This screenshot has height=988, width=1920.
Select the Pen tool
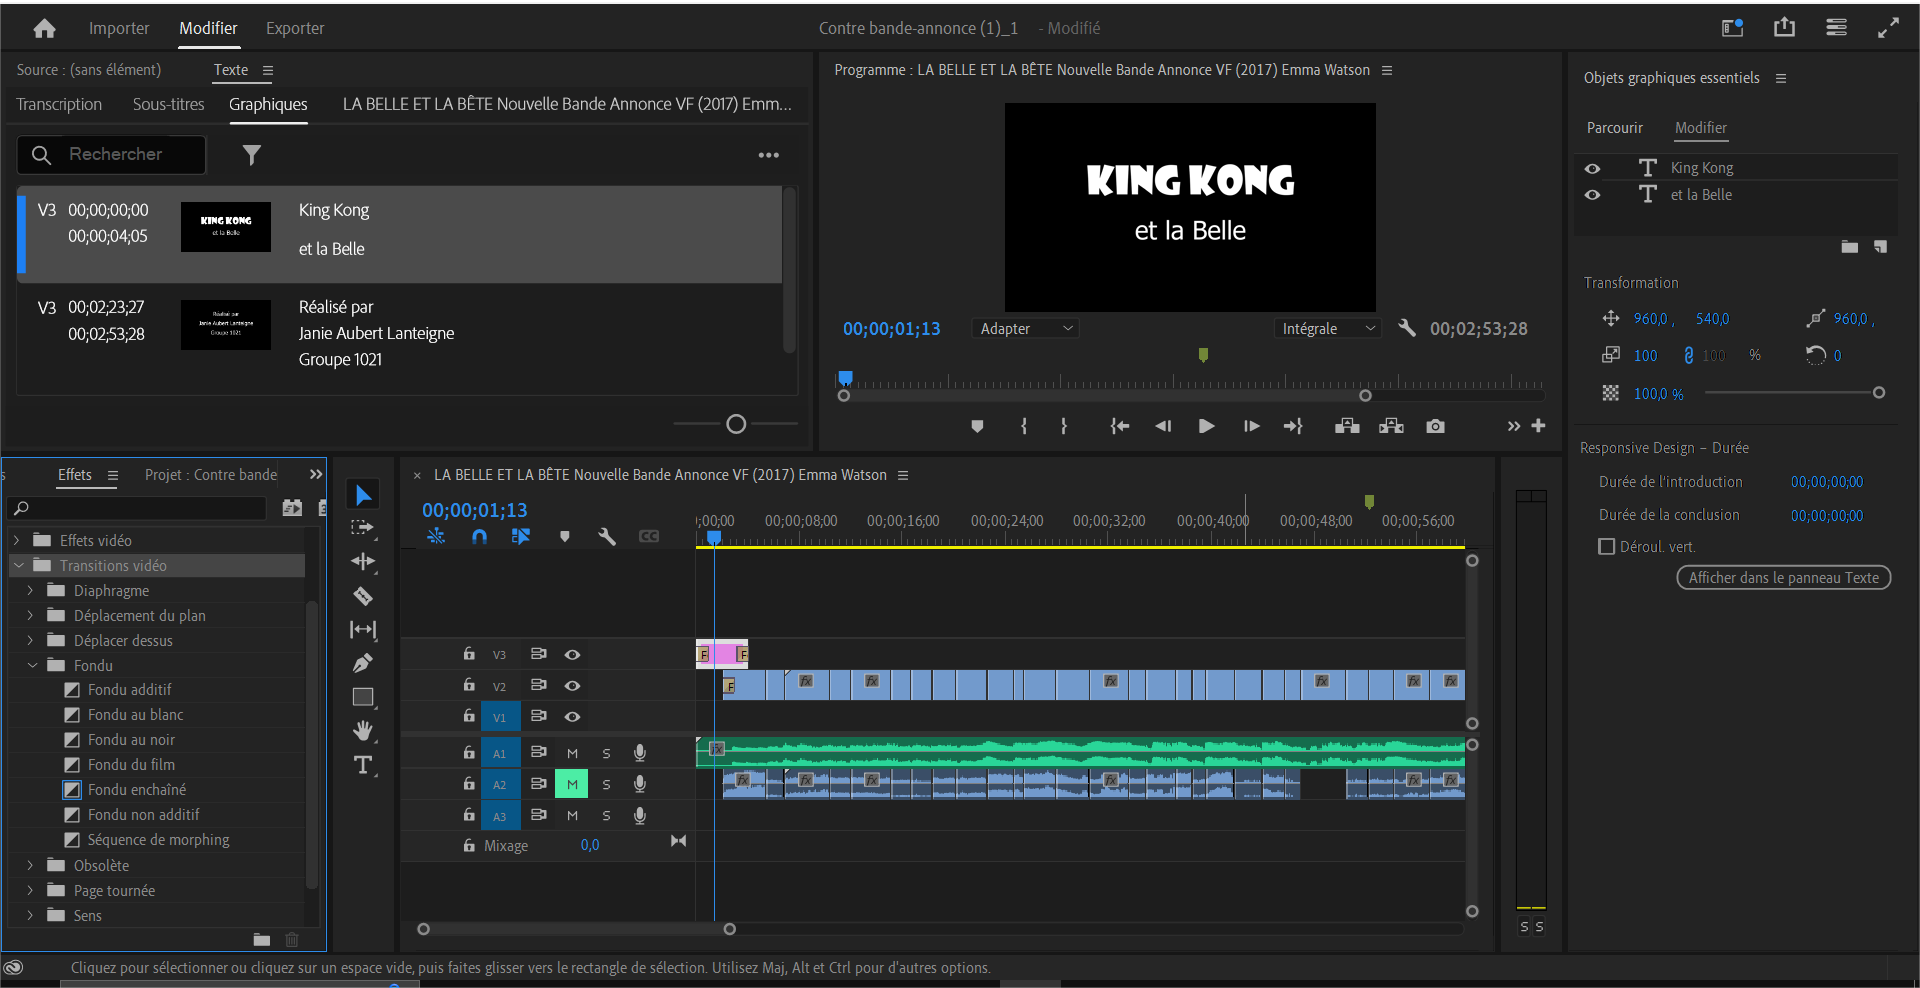click(x=363, y=663)
